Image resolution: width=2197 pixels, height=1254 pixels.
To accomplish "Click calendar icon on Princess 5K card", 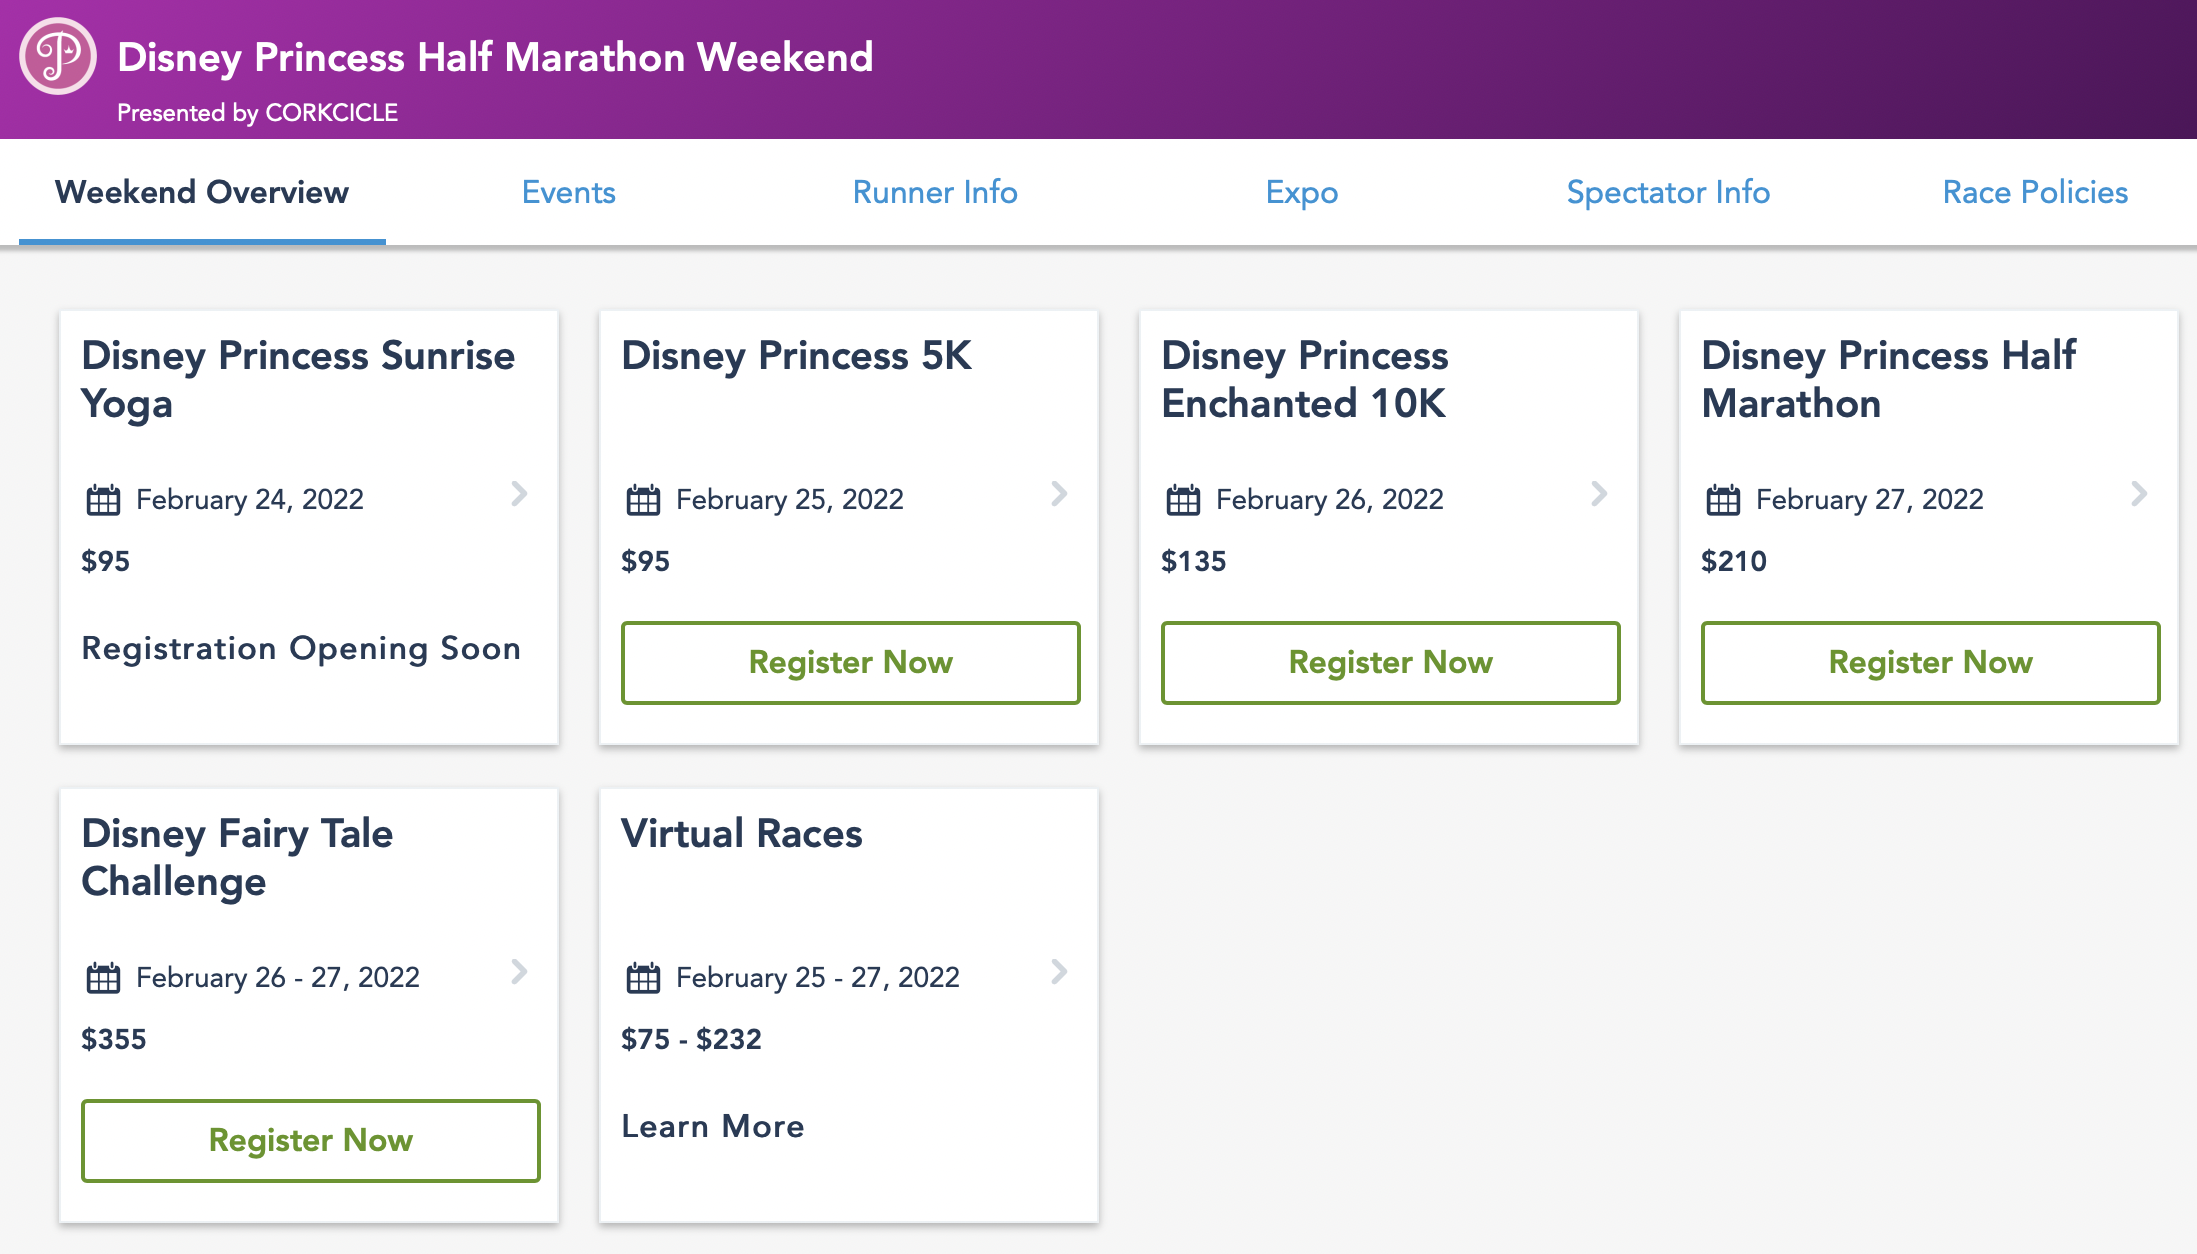I will point(643,499).
